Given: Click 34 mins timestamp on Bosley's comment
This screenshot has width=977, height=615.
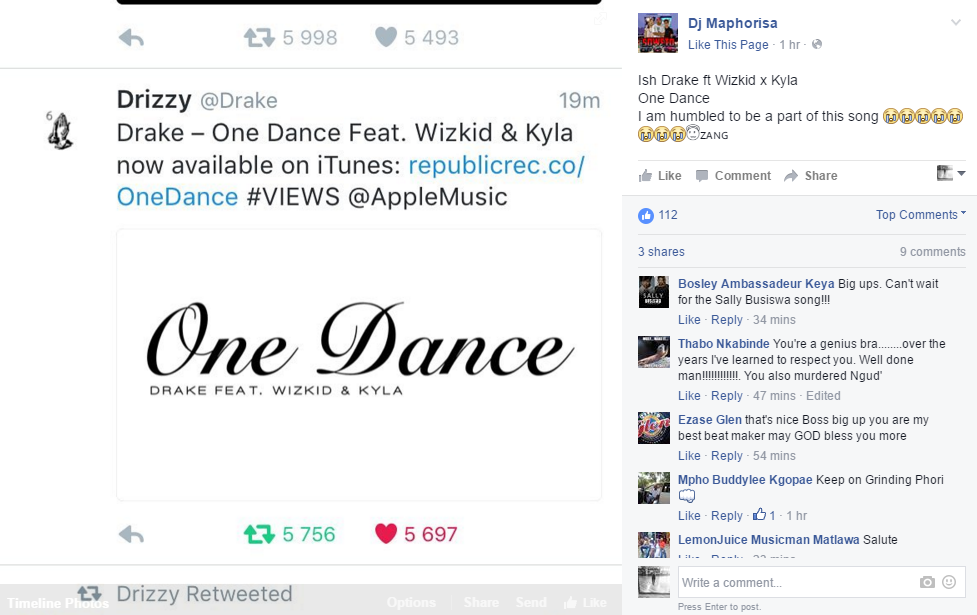Looking at the screenshot, I should (x=774, y=320).
